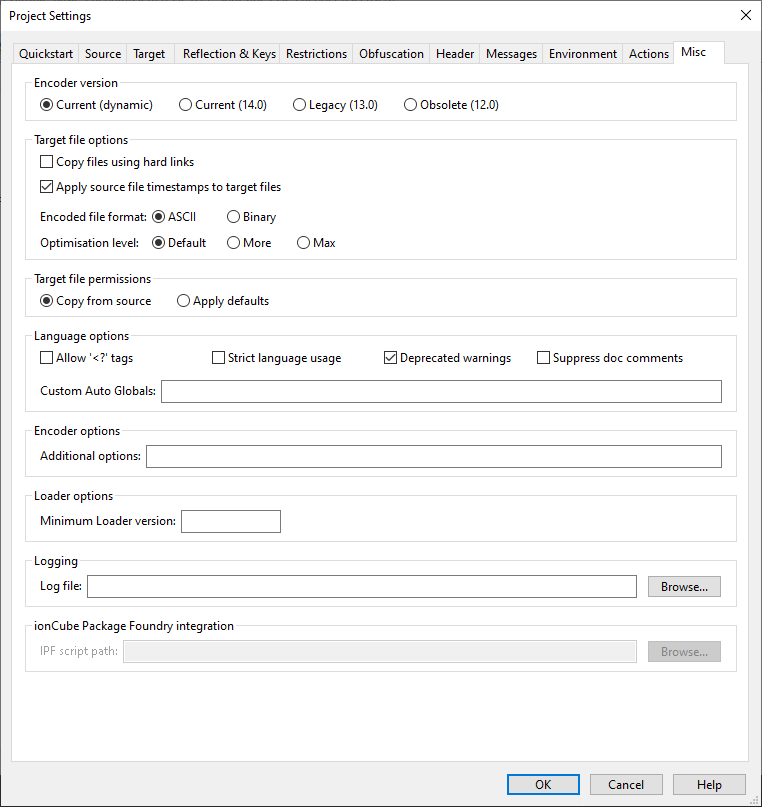
Task: Confirm settings with OK button
Action: (x=543, y=784)
